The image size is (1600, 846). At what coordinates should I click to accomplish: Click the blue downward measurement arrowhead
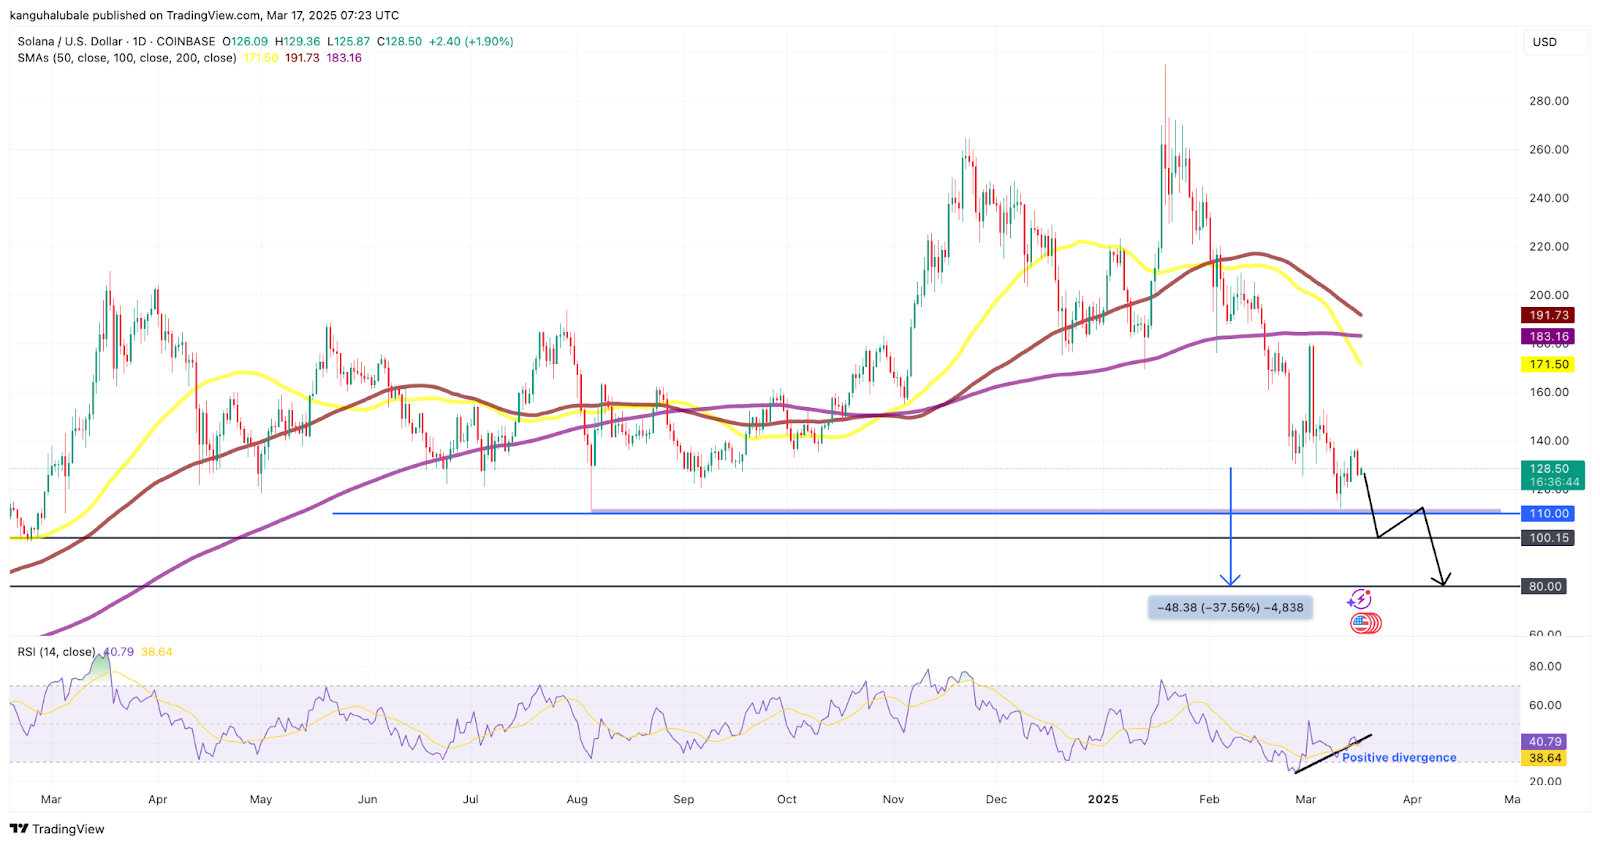(1230, 579)
